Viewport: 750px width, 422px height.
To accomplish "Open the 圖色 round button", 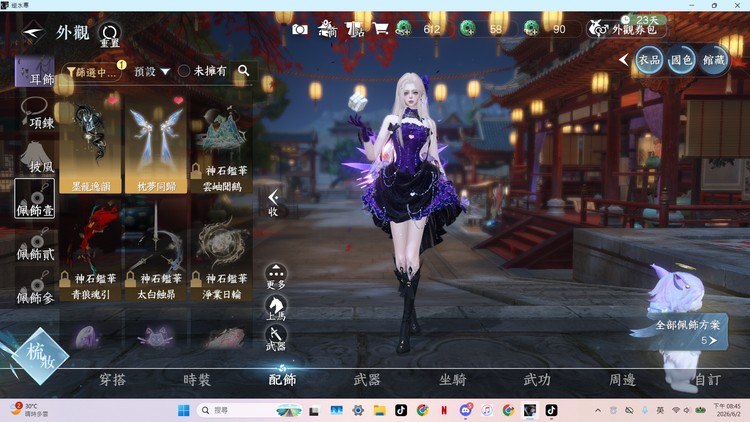I will click(681, 60).
